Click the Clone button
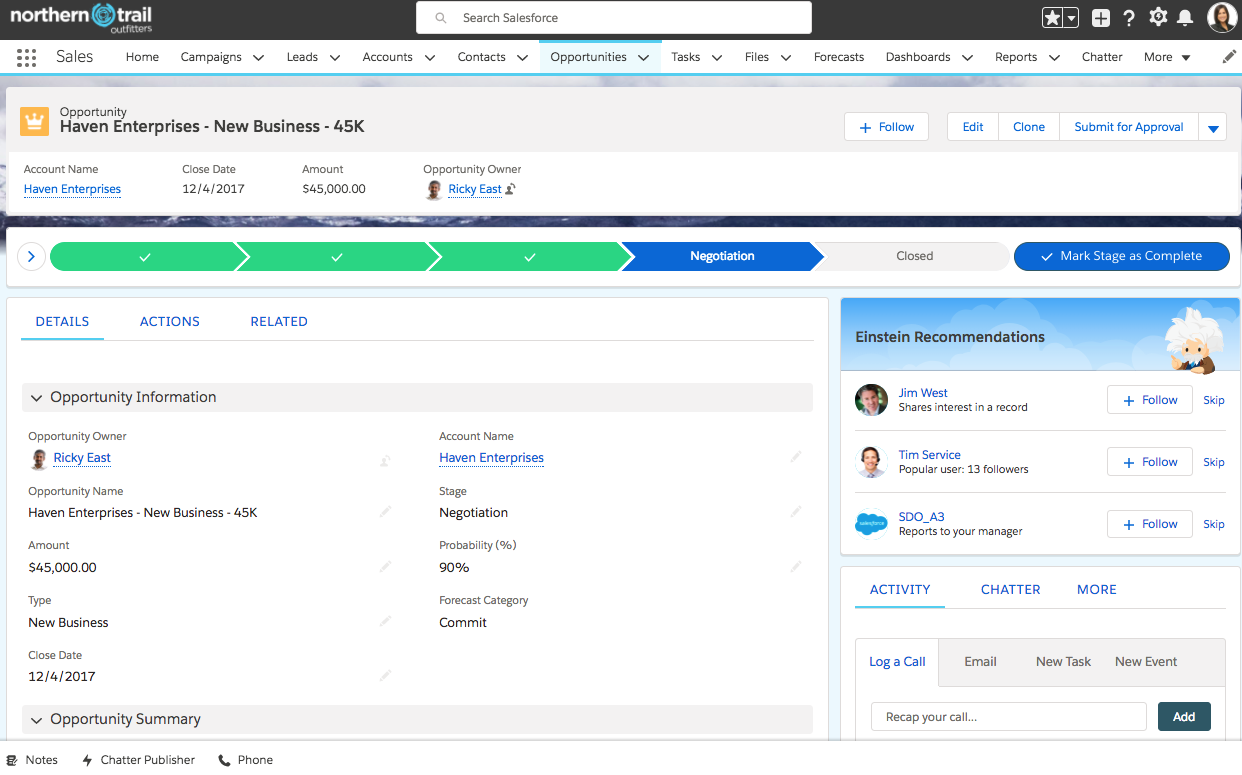Viewport: 1242px width, 775px height. pos(1029,127)
